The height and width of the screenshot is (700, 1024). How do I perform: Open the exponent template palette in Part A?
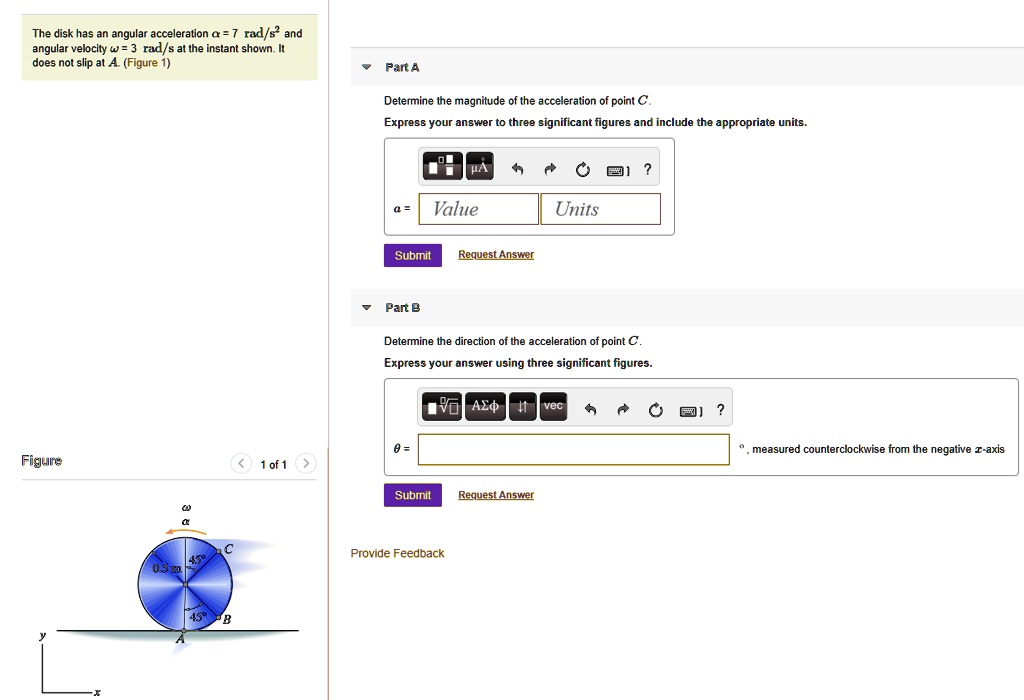441,166
